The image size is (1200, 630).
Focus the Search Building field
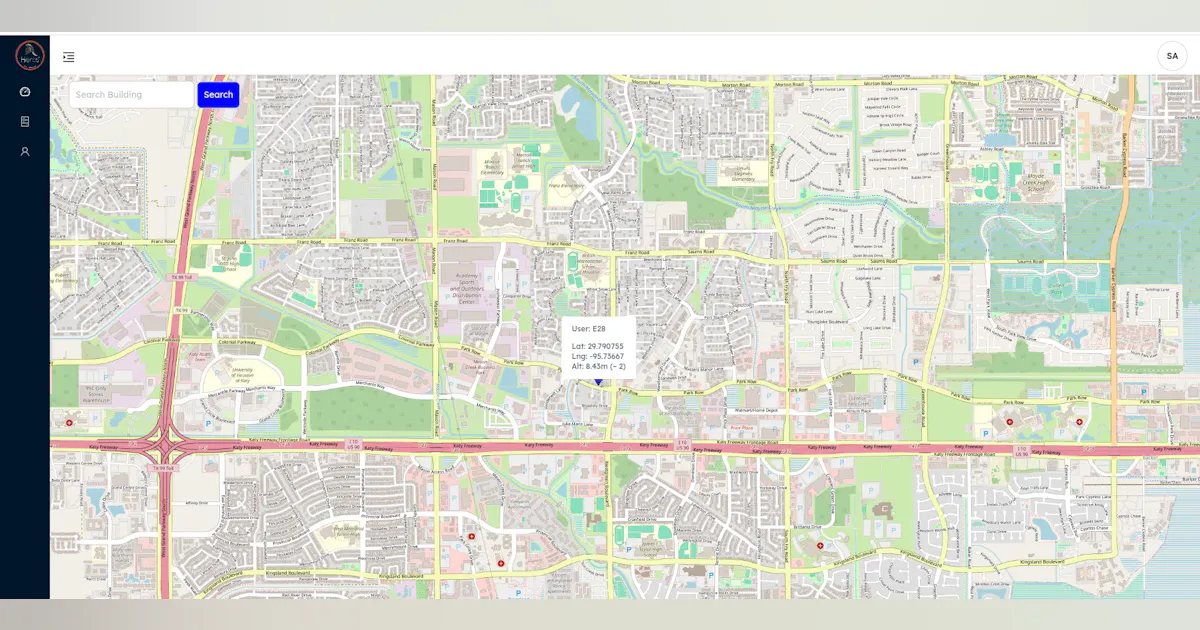click(131, 95)
